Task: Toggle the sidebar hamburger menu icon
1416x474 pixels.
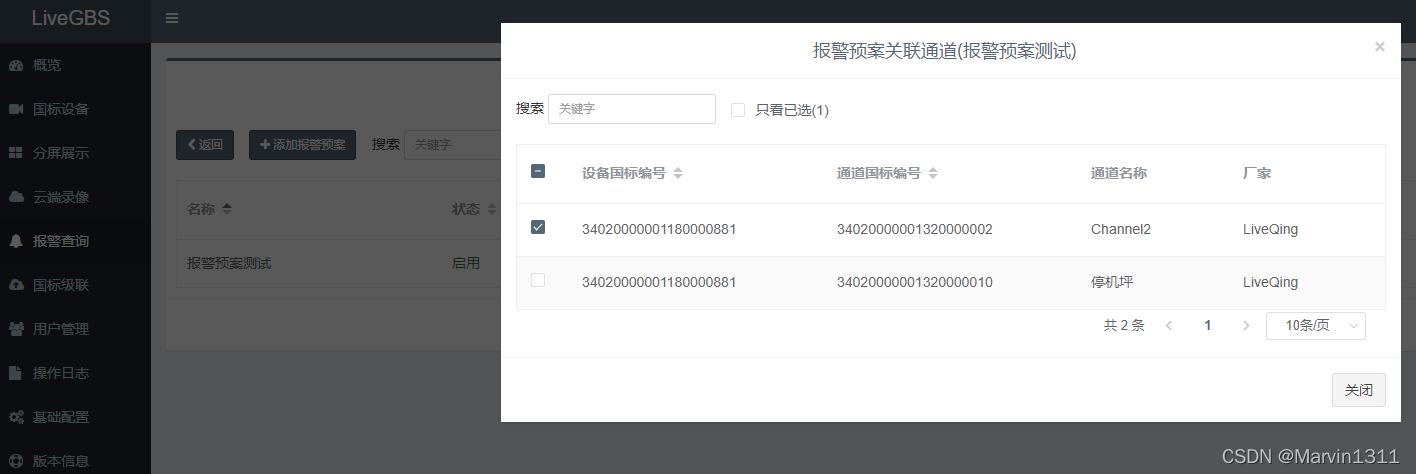Action: pos(172,18)
